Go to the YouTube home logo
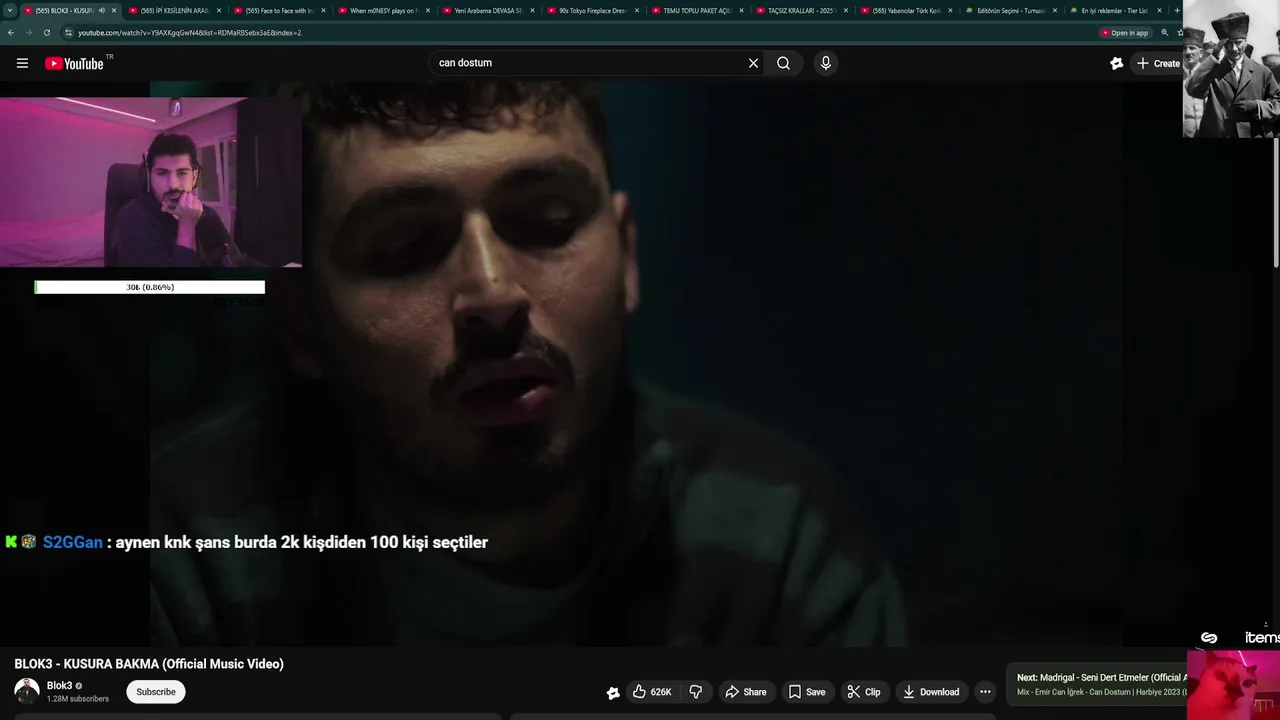Image resolution: width=1280 pixels, height=720 pixels. (x=74, y=63)
